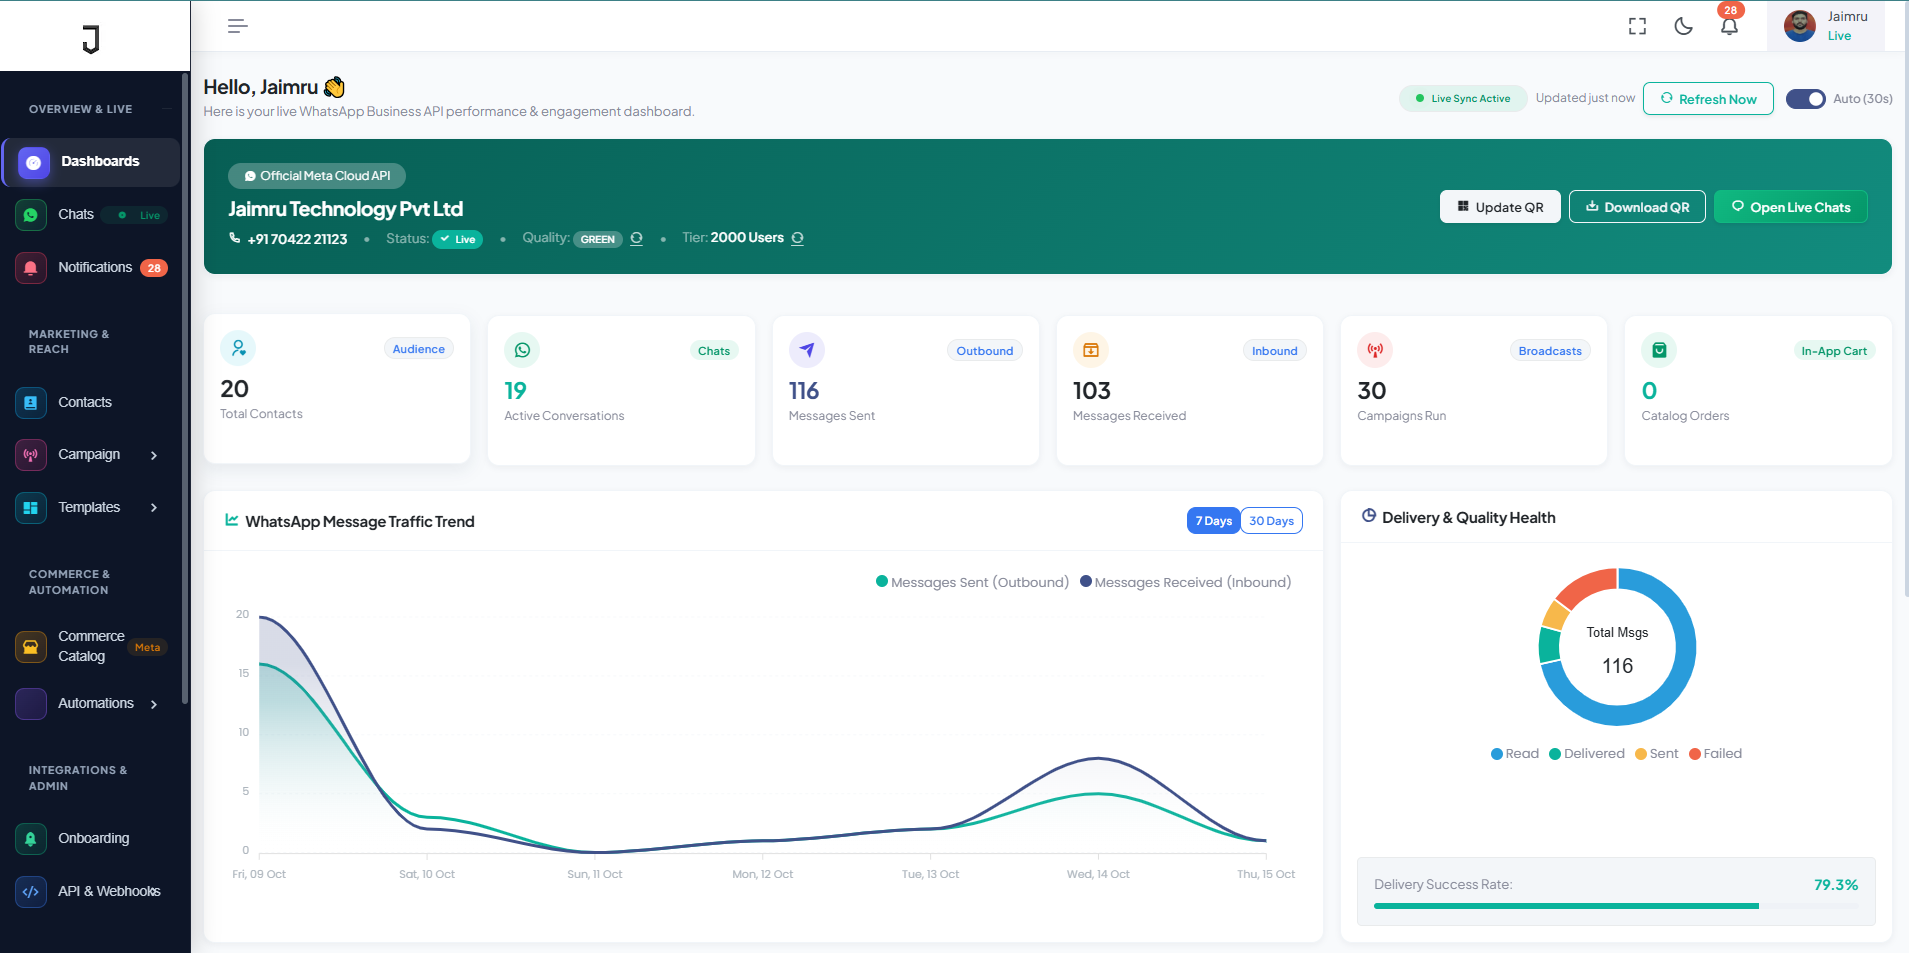Image resolution: width=1909 pixels, height=953 pixels.
Task: Toggle Messages Received (Inbound) legend series
Action: [x=1185, y=582]
